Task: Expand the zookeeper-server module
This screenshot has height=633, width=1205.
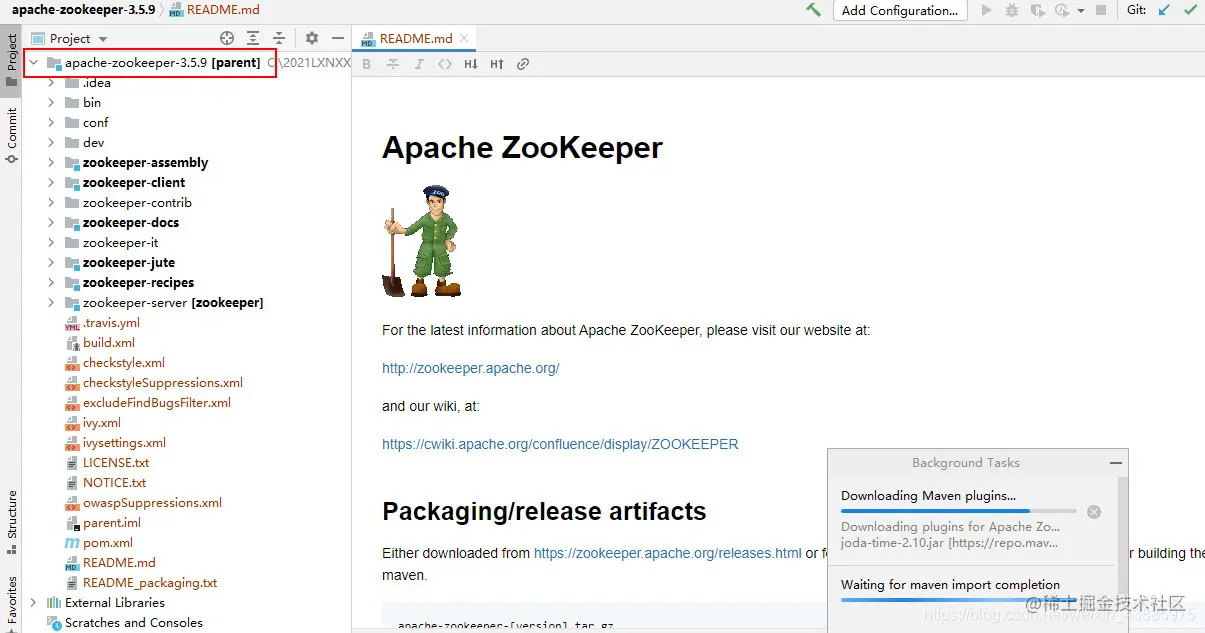Action: pos(52,303)
